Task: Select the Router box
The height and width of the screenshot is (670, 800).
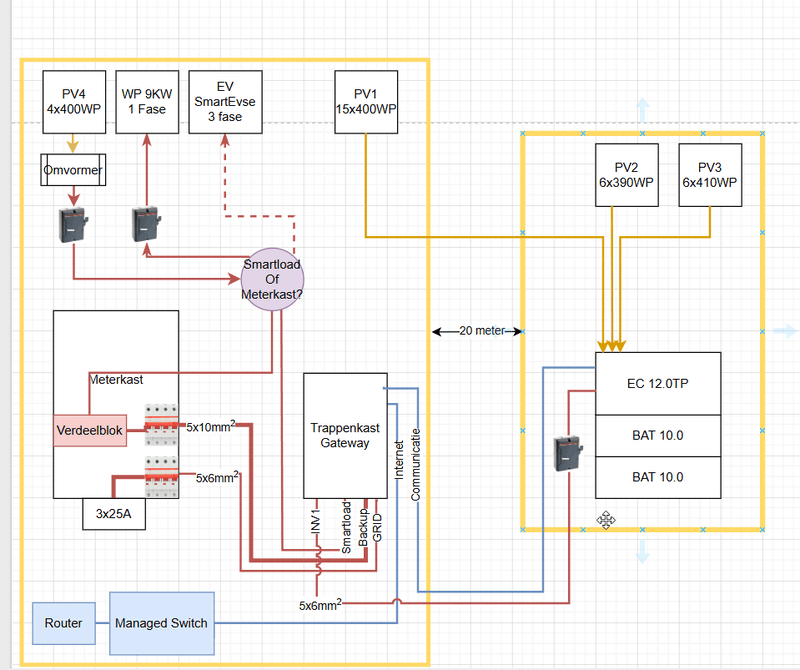Action: 64,623
